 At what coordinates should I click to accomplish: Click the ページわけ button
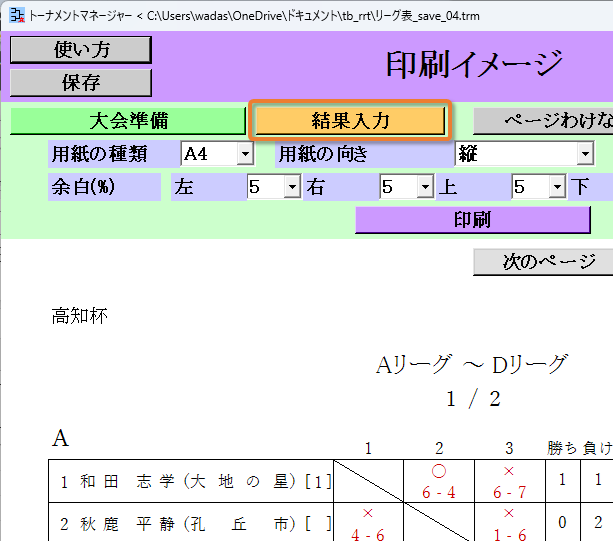click(x=543, y=120)
